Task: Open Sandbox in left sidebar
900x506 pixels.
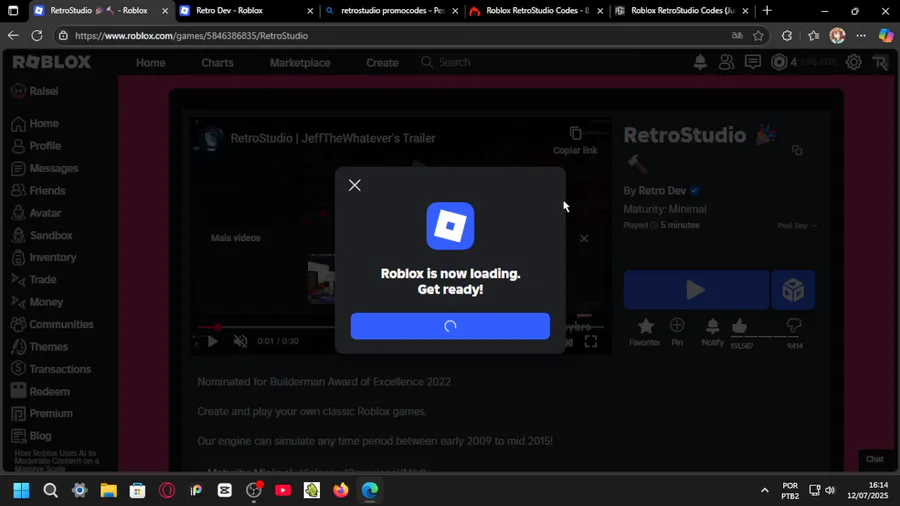Action: point(42,235)
